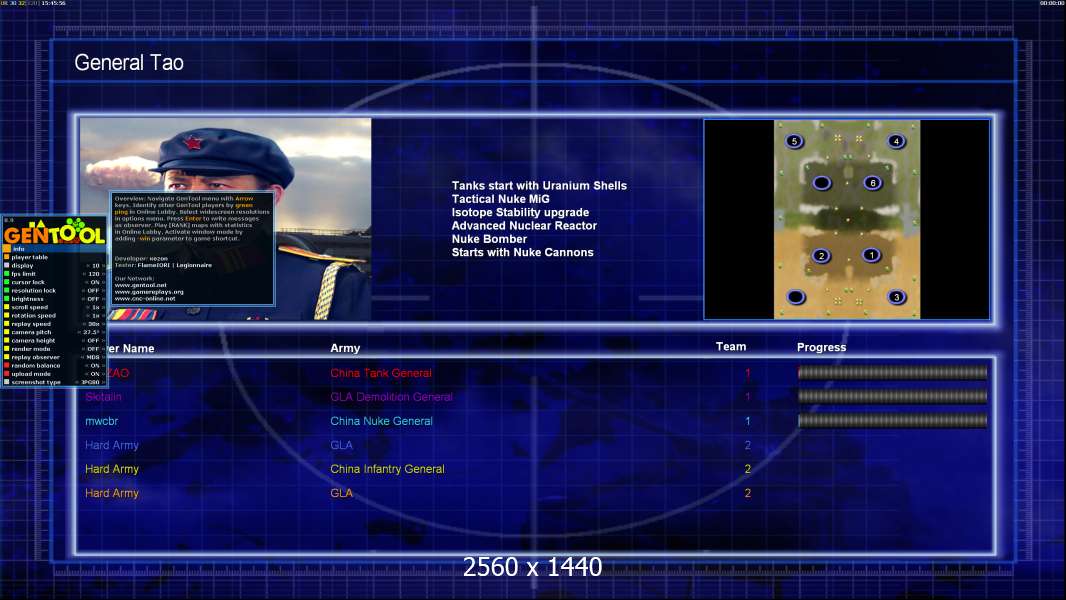This screenshot has width=1066, height=600.
Task: Select the fps limit menu entry label
Action: (x=23, y=274)
